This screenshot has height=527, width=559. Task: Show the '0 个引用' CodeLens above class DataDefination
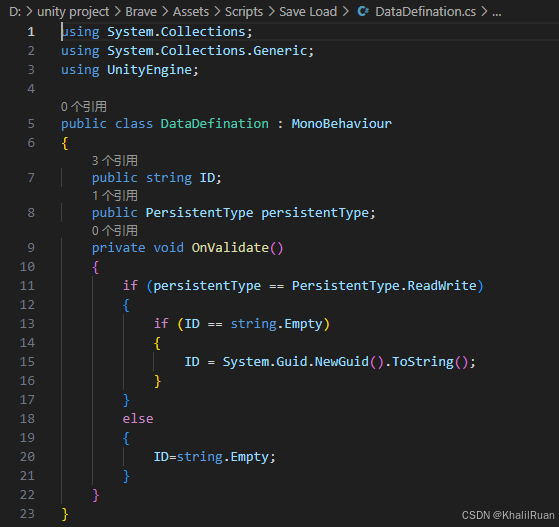(x=84, y=107)
